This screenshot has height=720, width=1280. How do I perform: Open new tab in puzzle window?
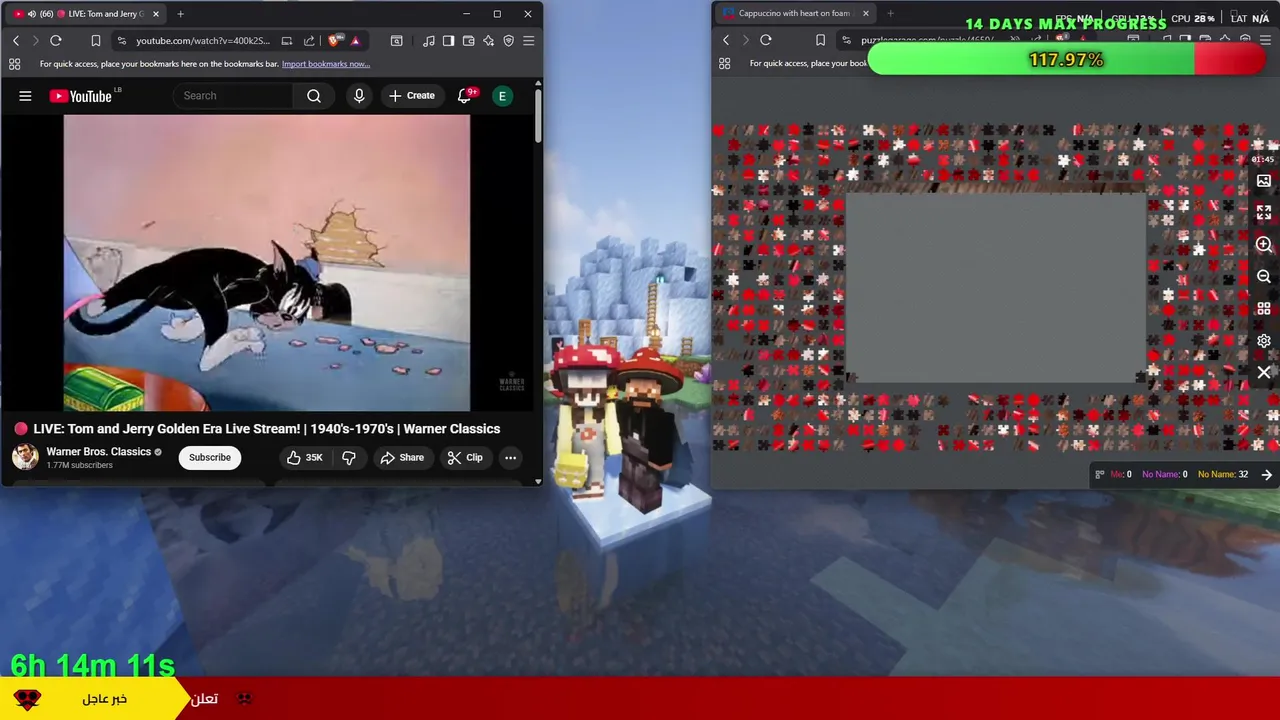[890, 14]
